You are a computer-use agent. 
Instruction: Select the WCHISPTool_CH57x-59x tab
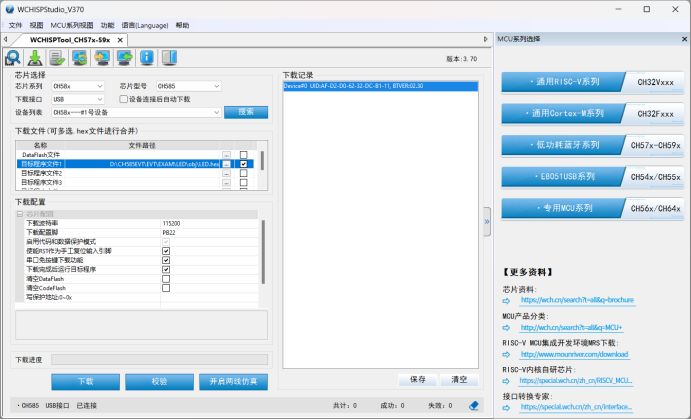click(x=70, y=40)
